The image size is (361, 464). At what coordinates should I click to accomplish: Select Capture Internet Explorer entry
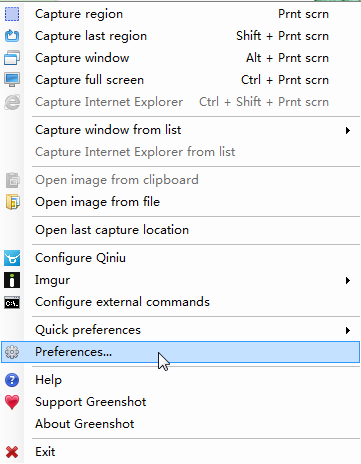tap(180, 102)
